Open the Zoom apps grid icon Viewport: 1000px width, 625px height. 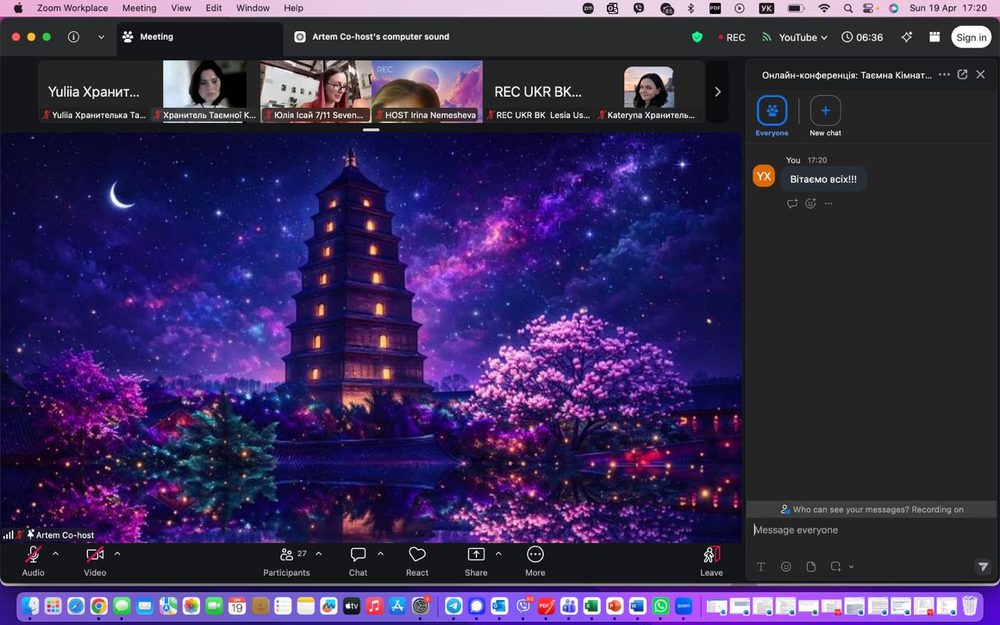click(x=934, y=37)
